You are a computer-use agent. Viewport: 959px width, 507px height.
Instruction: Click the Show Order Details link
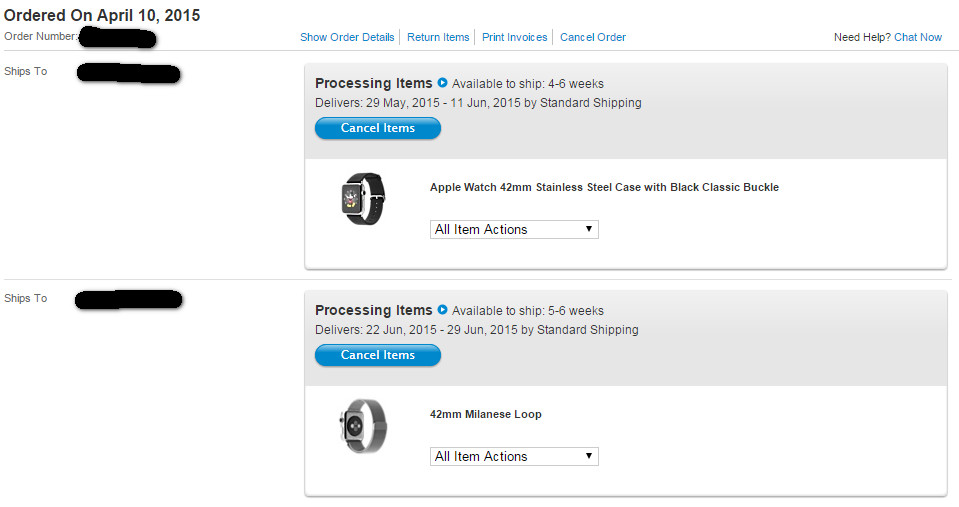(347, 37)
